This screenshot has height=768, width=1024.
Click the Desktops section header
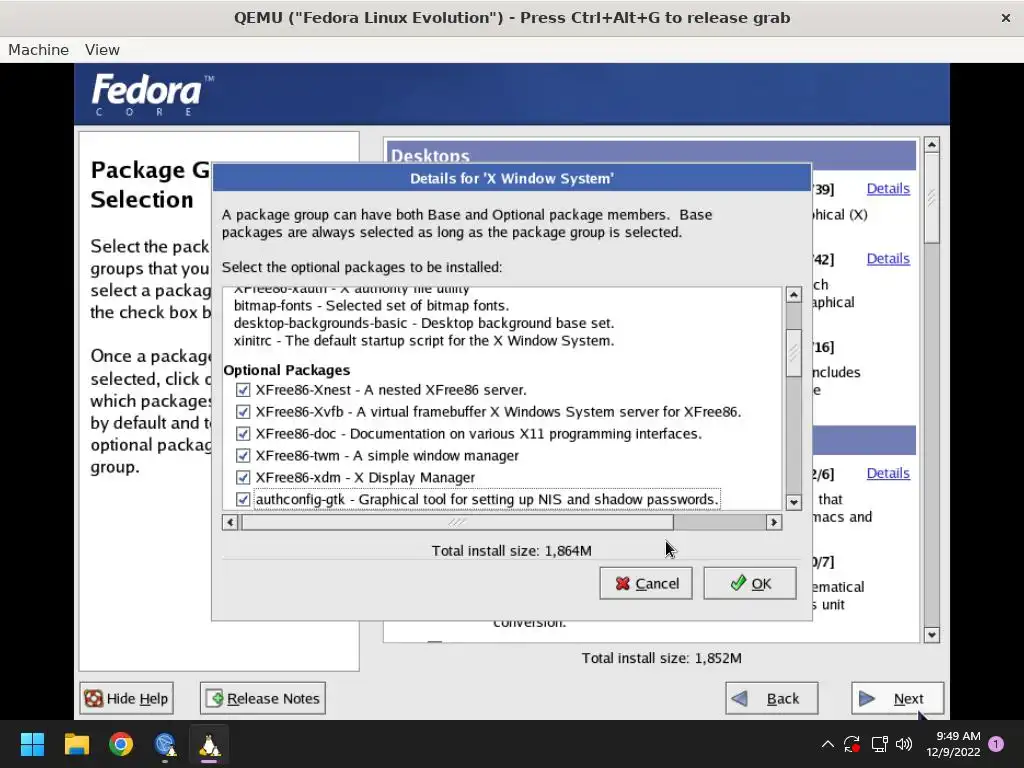[x=651, y=155]
